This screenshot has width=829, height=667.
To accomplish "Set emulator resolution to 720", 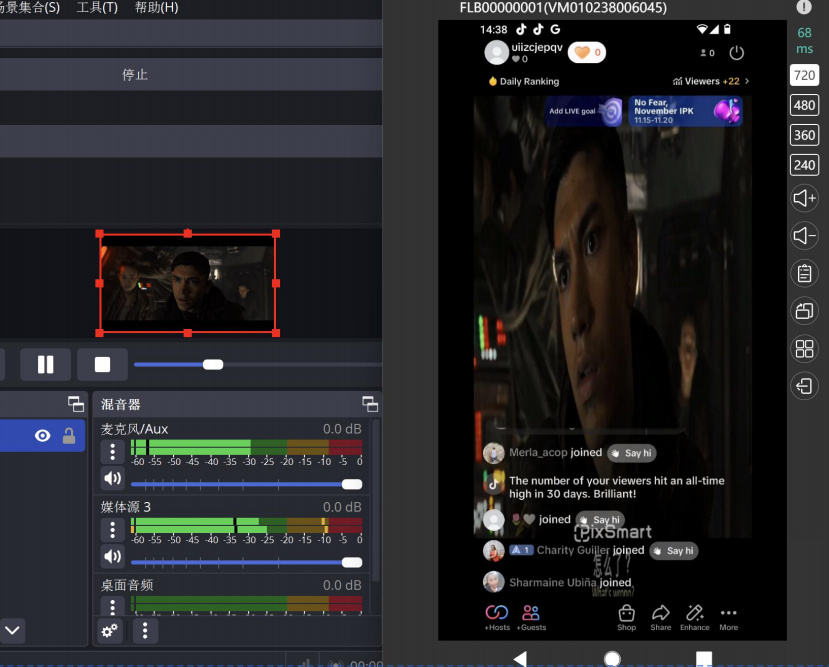I will [x=804, y=75].
